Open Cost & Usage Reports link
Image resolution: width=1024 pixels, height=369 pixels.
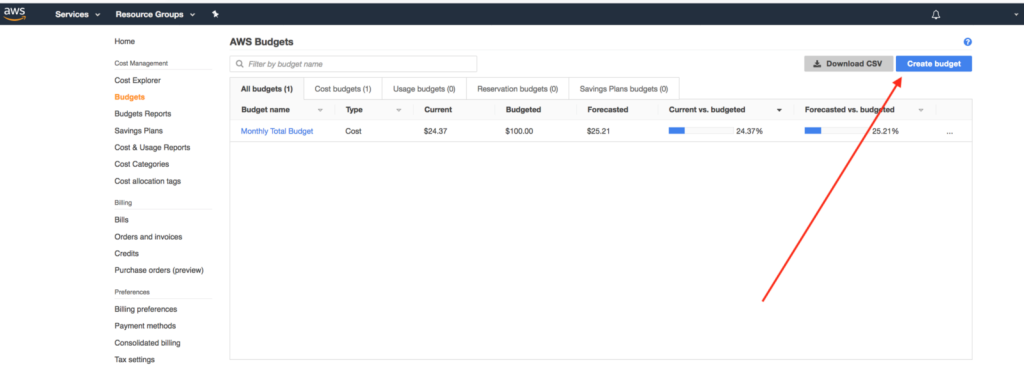[152, 148]
